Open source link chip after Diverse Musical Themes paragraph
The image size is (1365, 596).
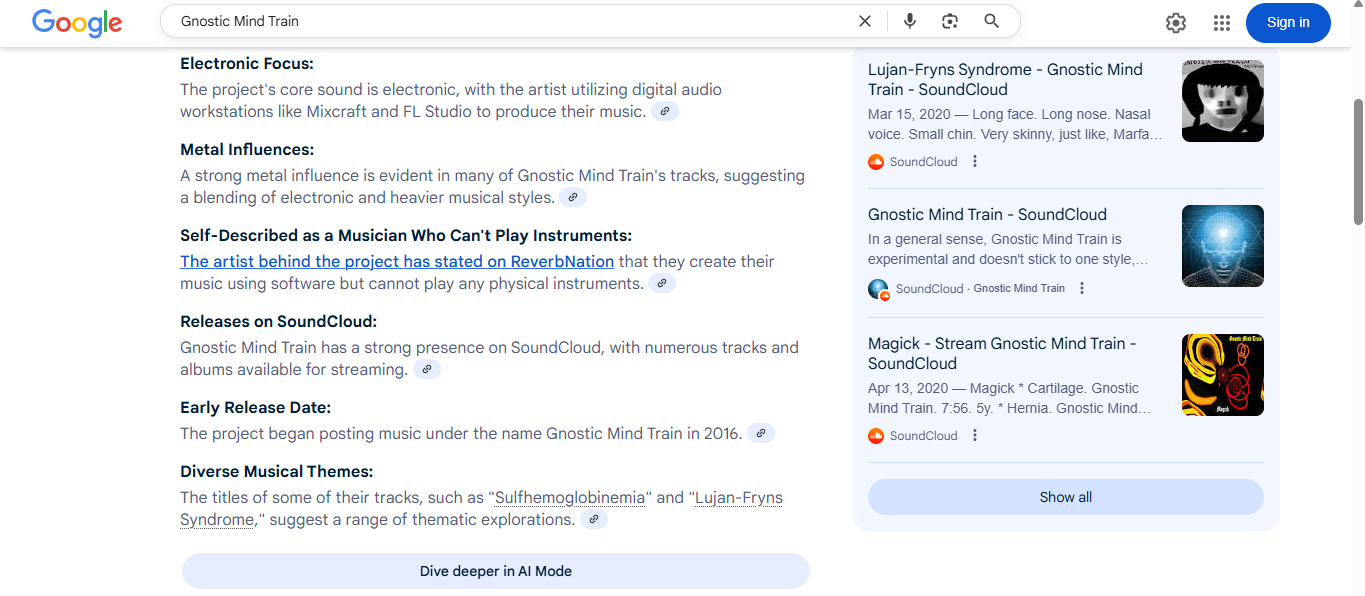tap(594, 519)
